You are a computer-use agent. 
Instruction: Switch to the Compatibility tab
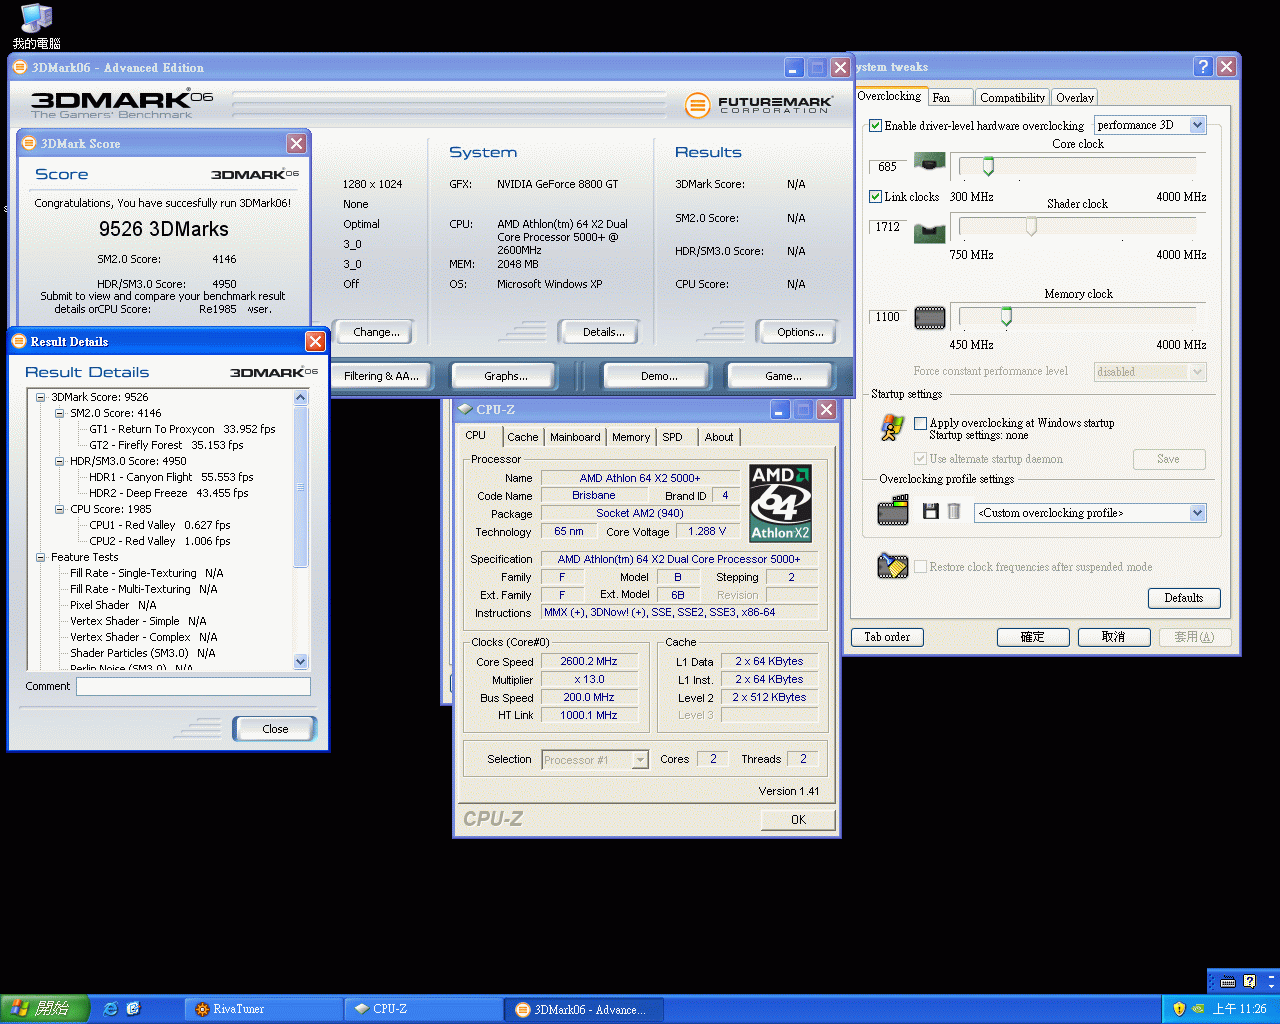1012,97
